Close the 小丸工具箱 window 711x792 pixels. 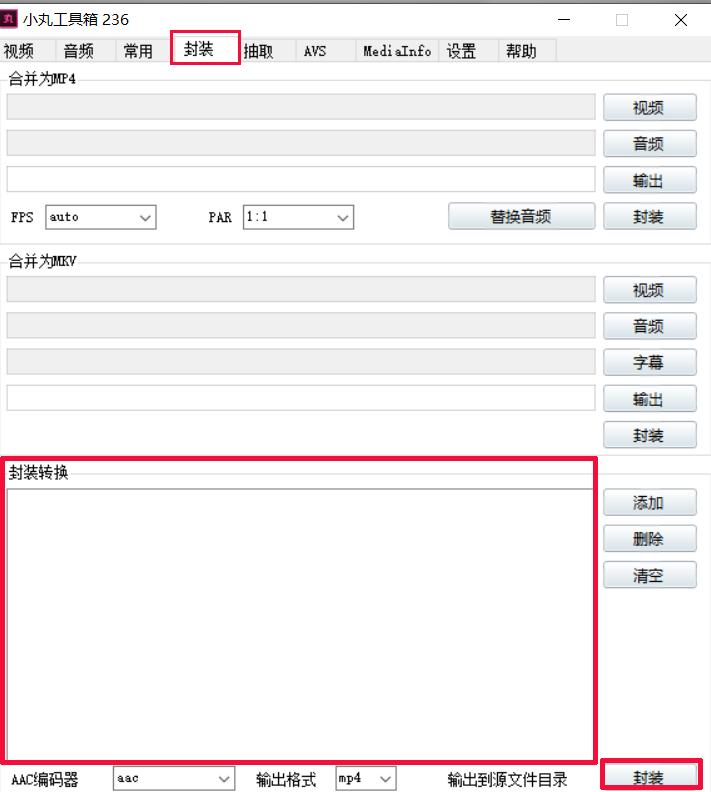(681, 20)
